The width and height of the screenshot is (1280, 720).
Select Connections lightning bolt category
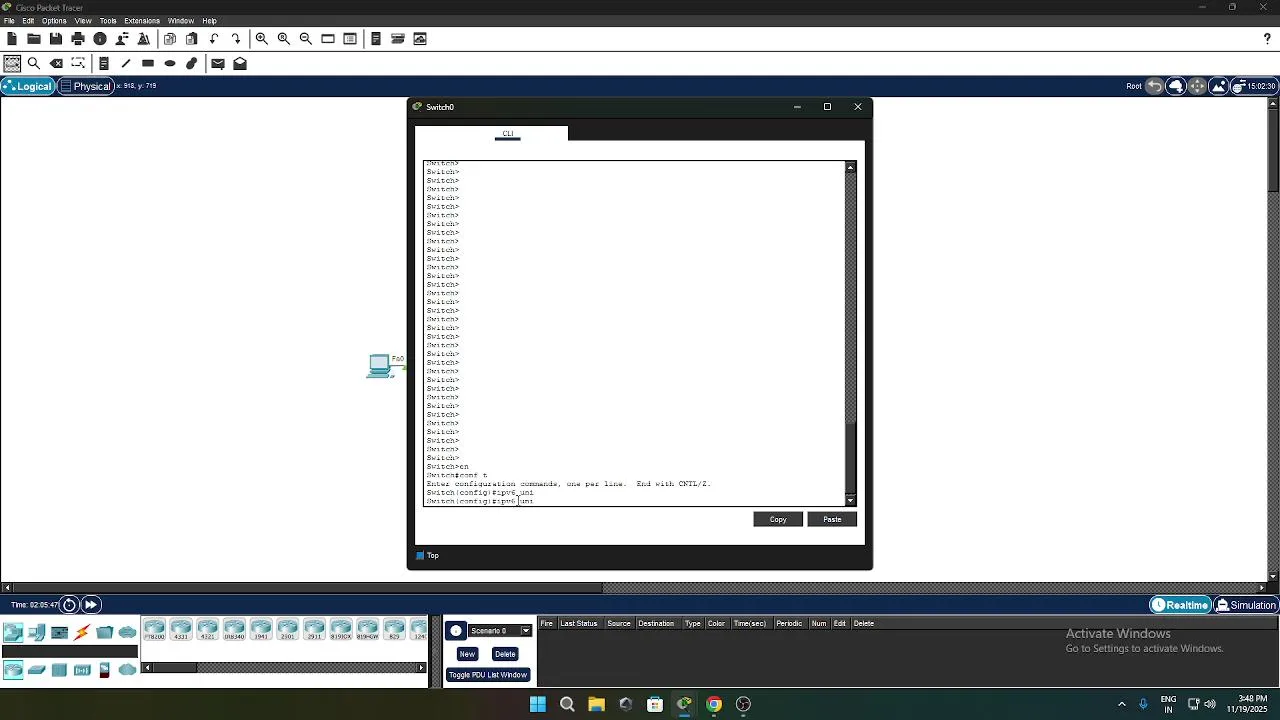pos(82,632)
